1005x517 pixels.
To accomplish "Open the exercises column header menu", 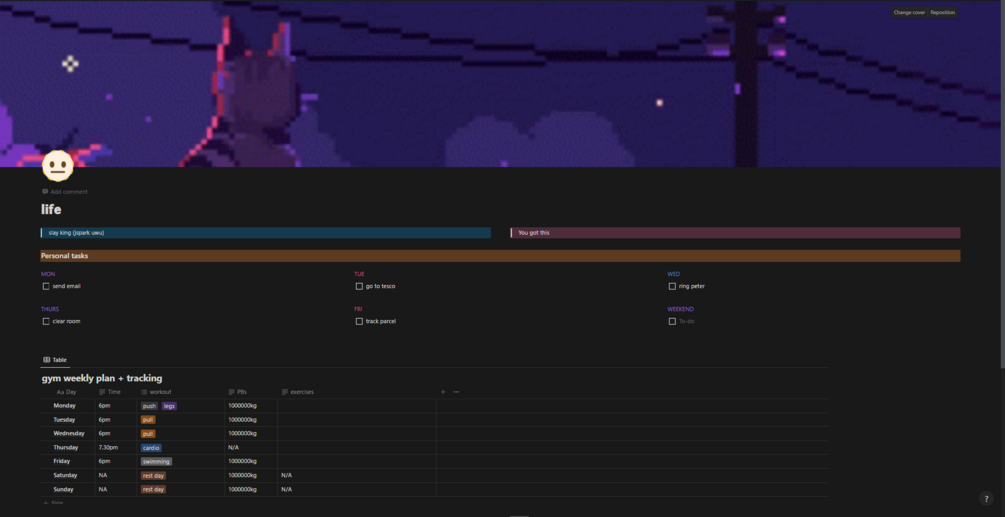I will (x=357, y=392).
